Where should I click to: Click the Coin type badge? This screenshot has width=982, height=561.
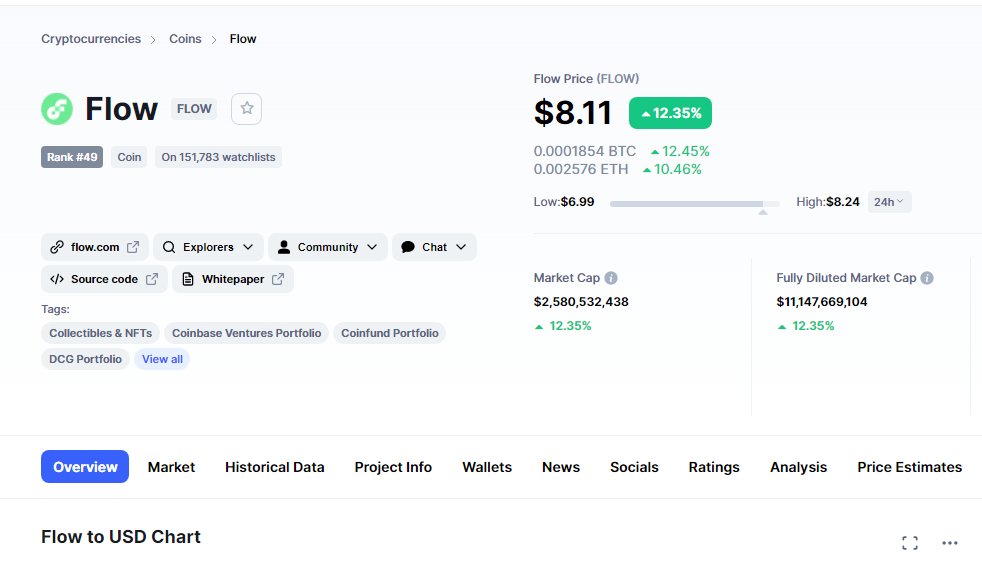pos(129,157)
